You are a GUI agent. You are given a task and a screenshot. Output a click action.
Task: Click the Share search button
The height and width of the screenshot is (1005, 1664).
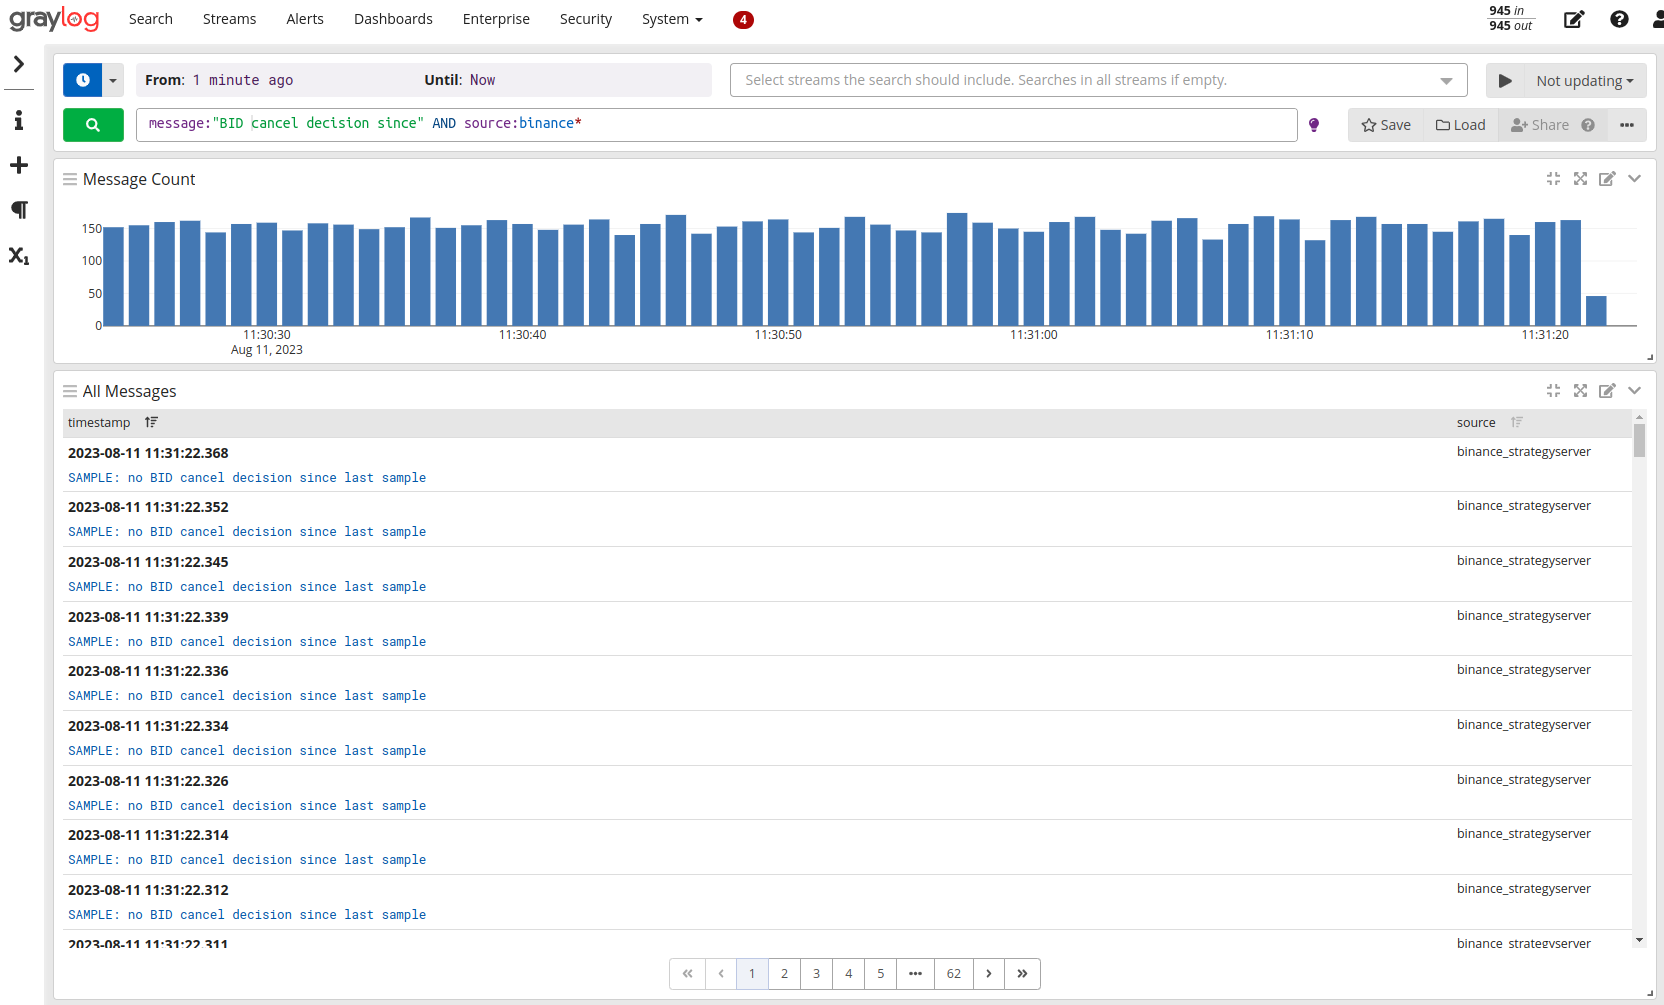click(1540, 125)
